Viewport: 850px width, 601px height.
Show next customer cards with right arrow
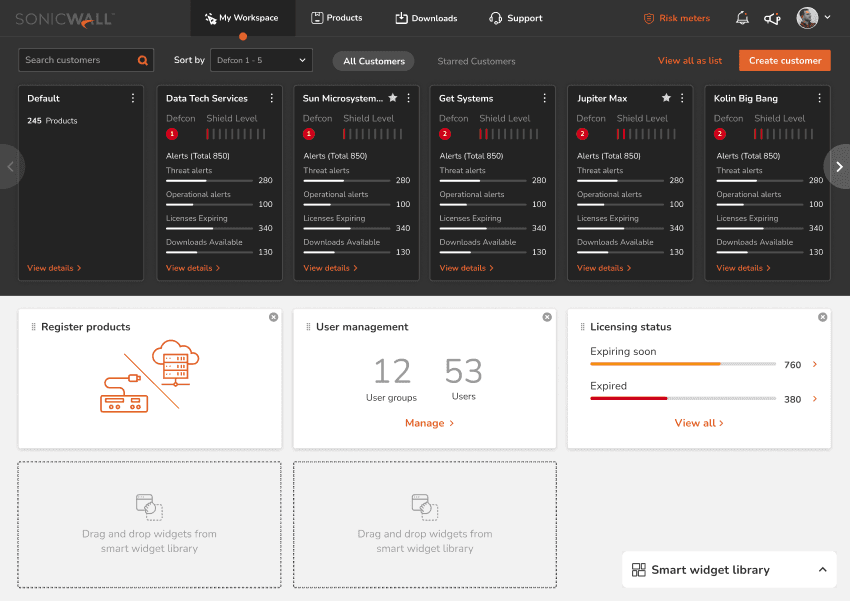click(838, 166)
